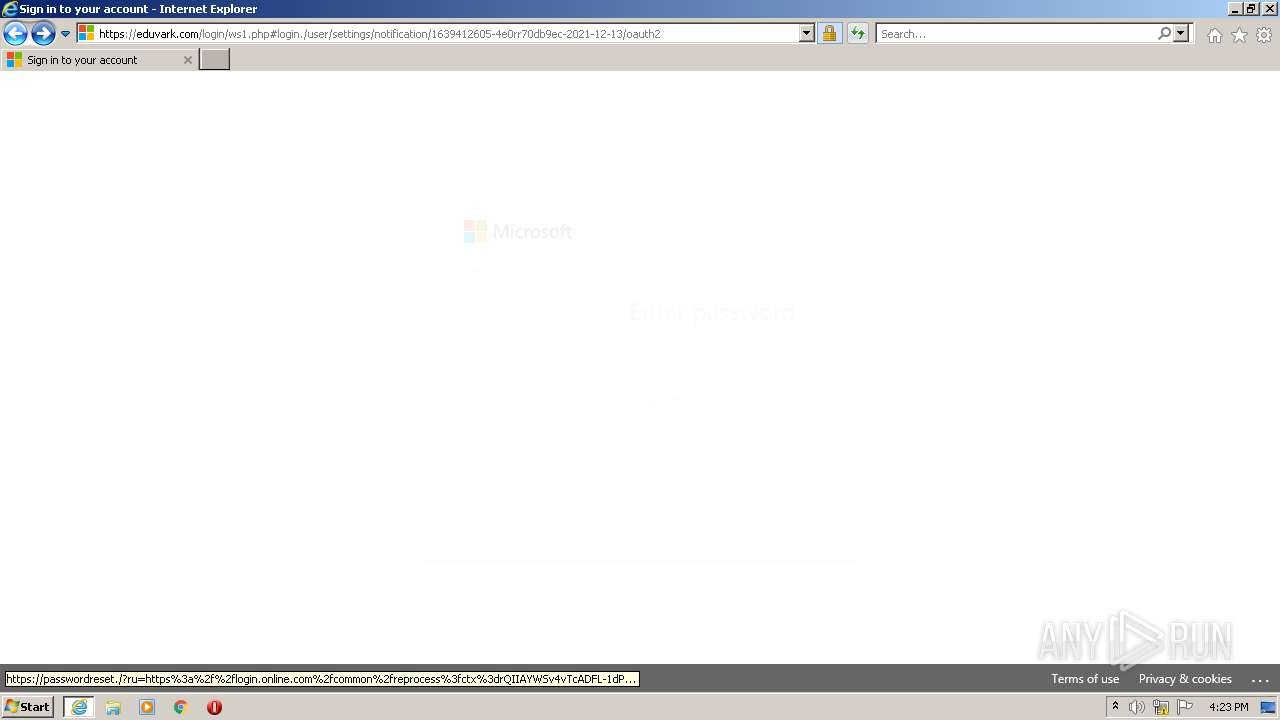Click the Action Center flag icon
Screen dimensions: 1280x720
[x=1185, y=707]
